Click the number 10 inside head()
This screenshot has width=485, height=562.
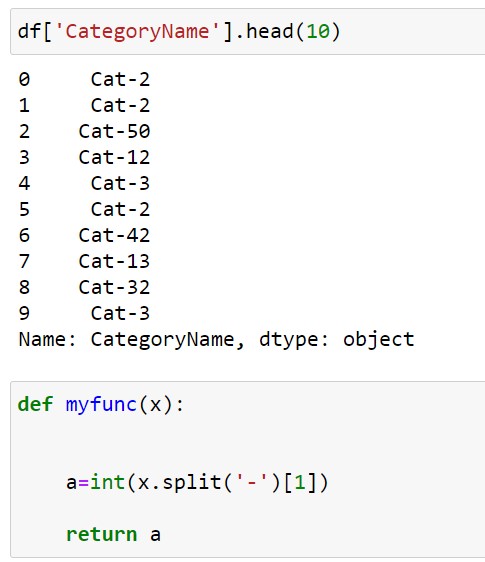[318, 32]
